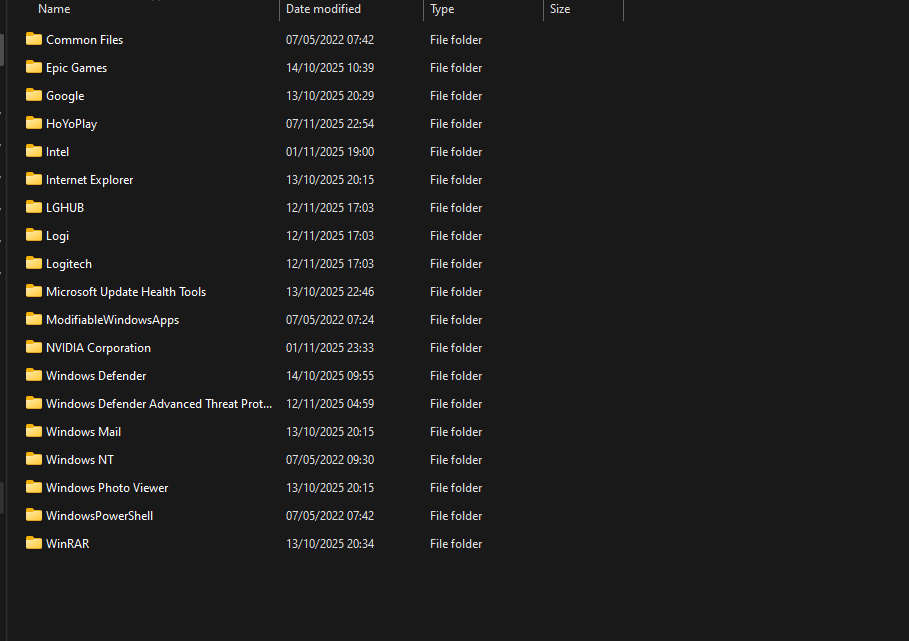Select the Windows Defender folder icon

coord(34,375)
